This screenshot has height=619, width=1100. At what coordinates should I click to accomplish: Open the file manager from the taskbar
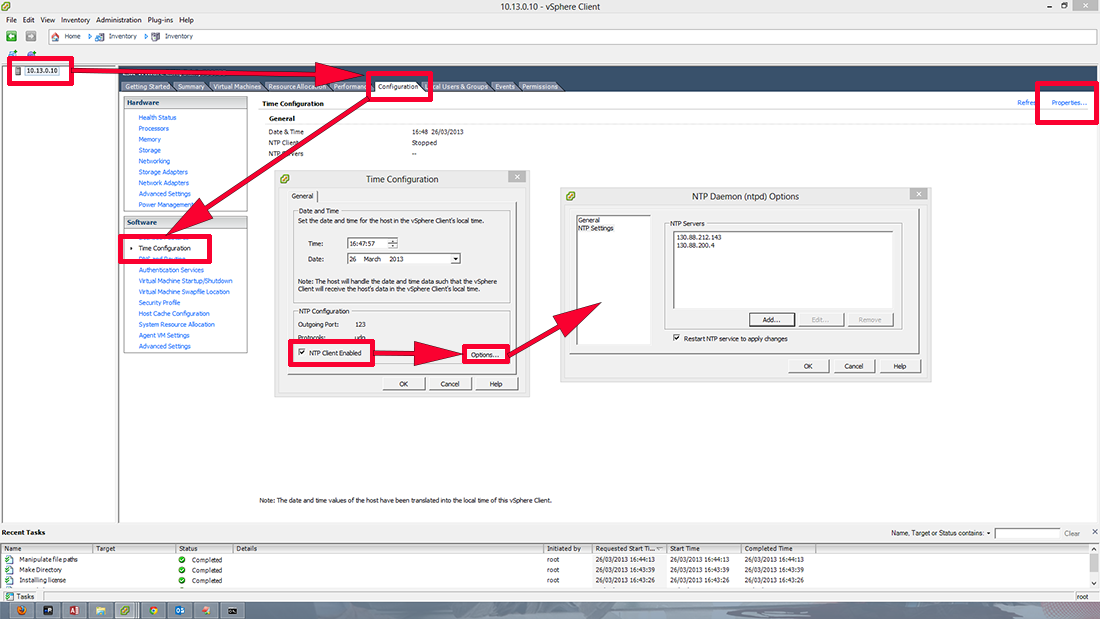[100, 610]
